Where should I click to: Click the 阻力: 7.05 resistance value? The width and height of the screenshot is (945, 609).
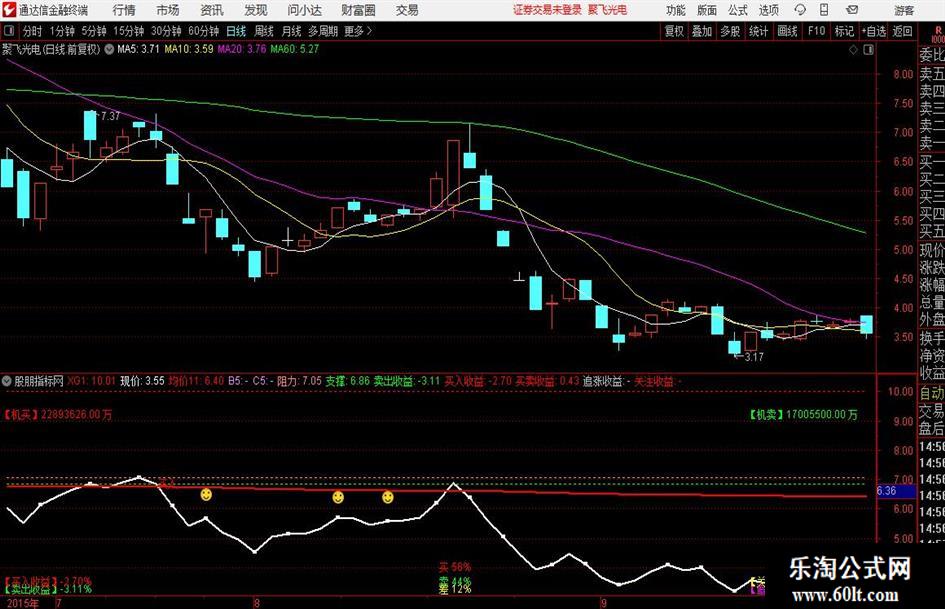tap(299, 381)
